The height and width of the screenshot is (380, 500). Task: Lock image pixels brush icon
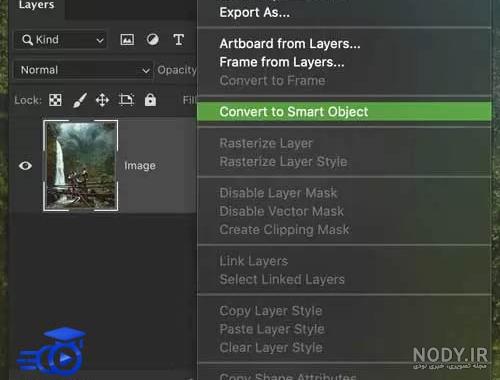tap(80, 100)
